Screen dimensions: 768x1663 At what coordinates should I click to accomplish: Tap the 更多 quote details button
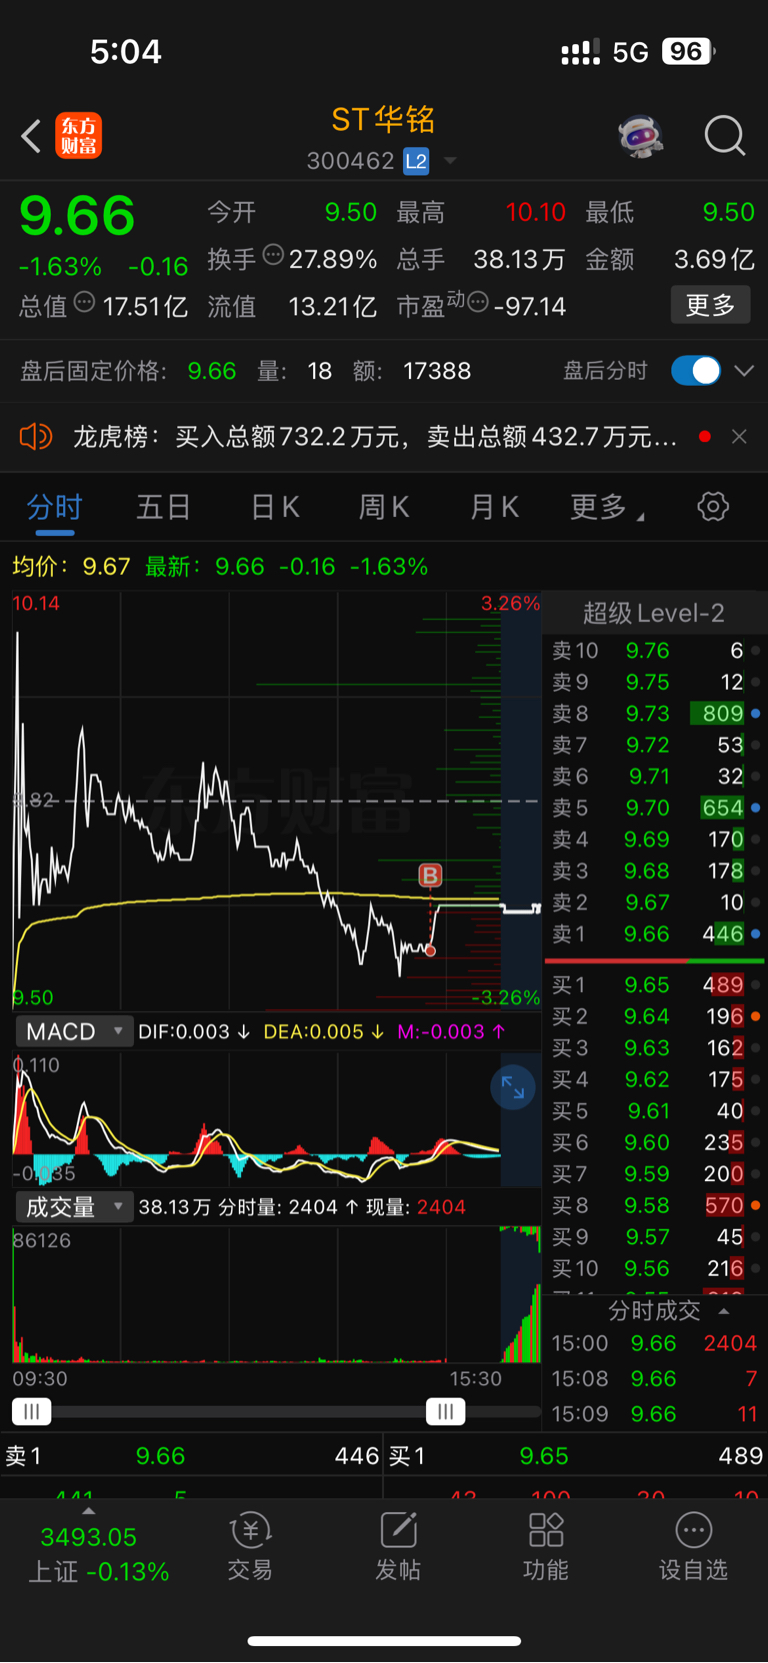(x=710, y=305)
